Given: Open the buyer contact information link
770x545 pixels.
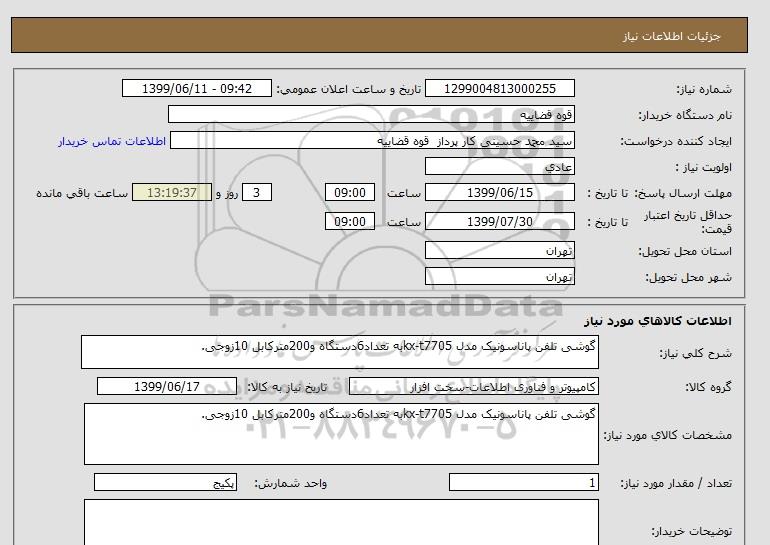Looking at the screenshot, I should [x=112, y=141].
